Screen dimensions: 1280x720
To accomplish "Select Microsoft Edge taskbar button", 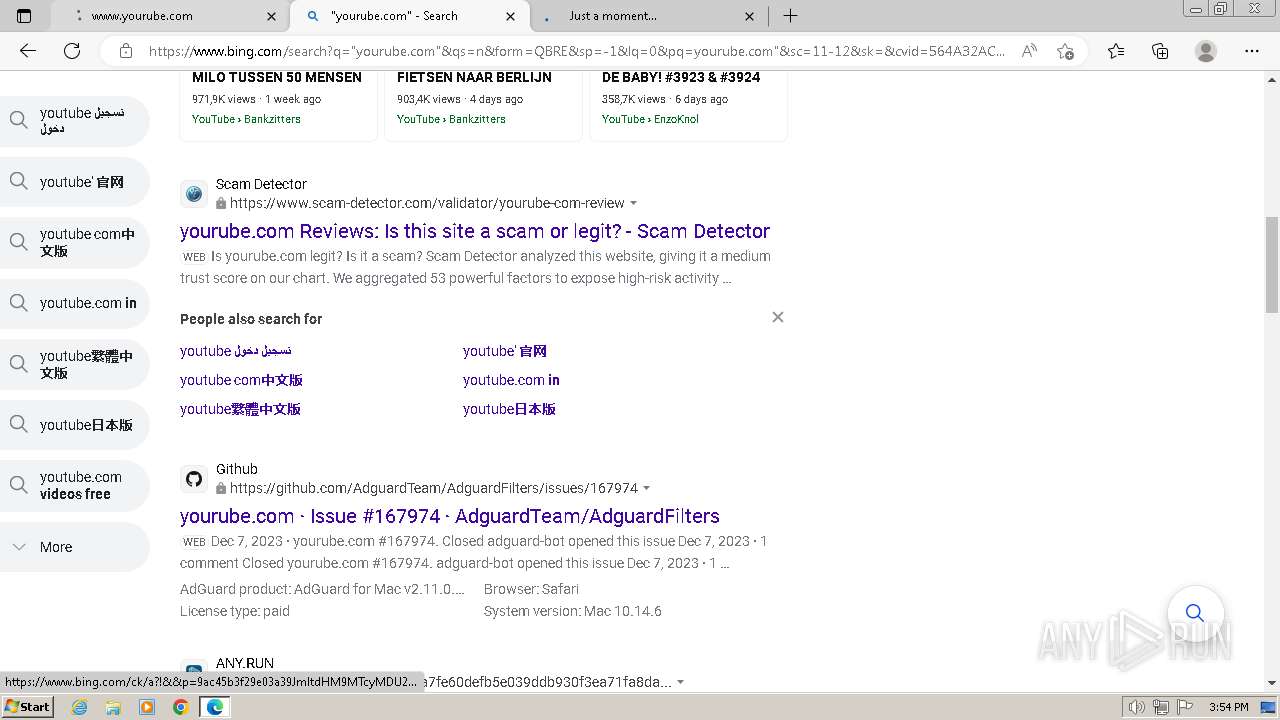I will click(215, 707).
